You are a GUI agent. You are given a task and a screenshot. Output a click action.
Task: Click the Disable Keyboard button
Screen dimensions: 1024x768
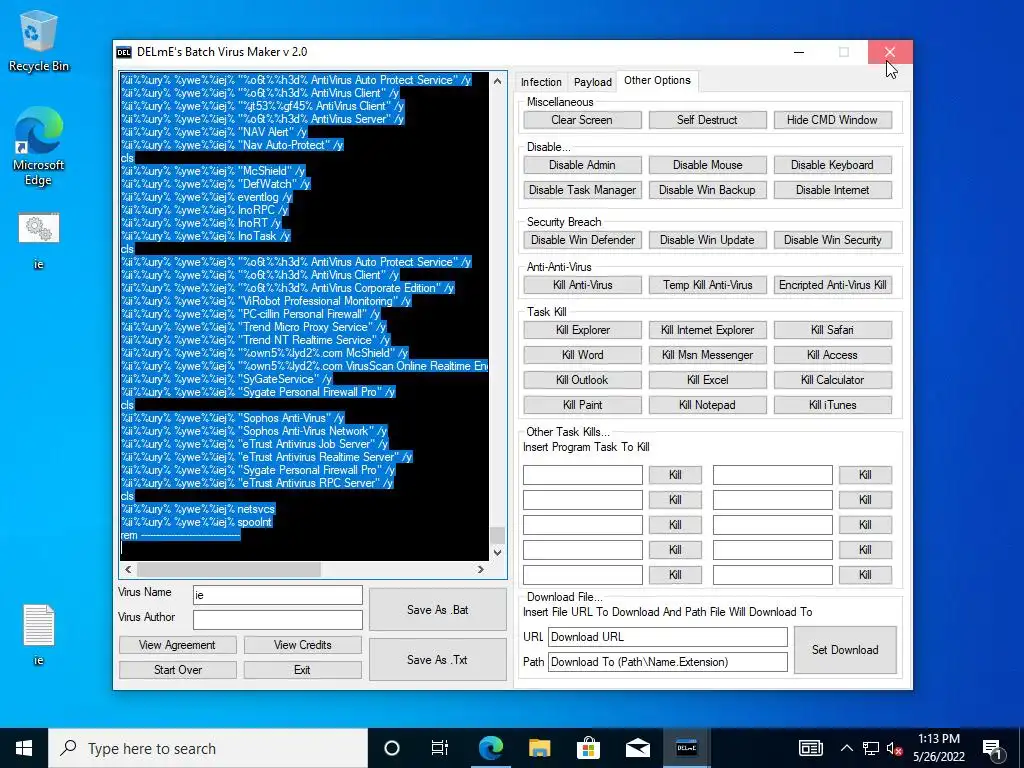click(x=832, y=165)
